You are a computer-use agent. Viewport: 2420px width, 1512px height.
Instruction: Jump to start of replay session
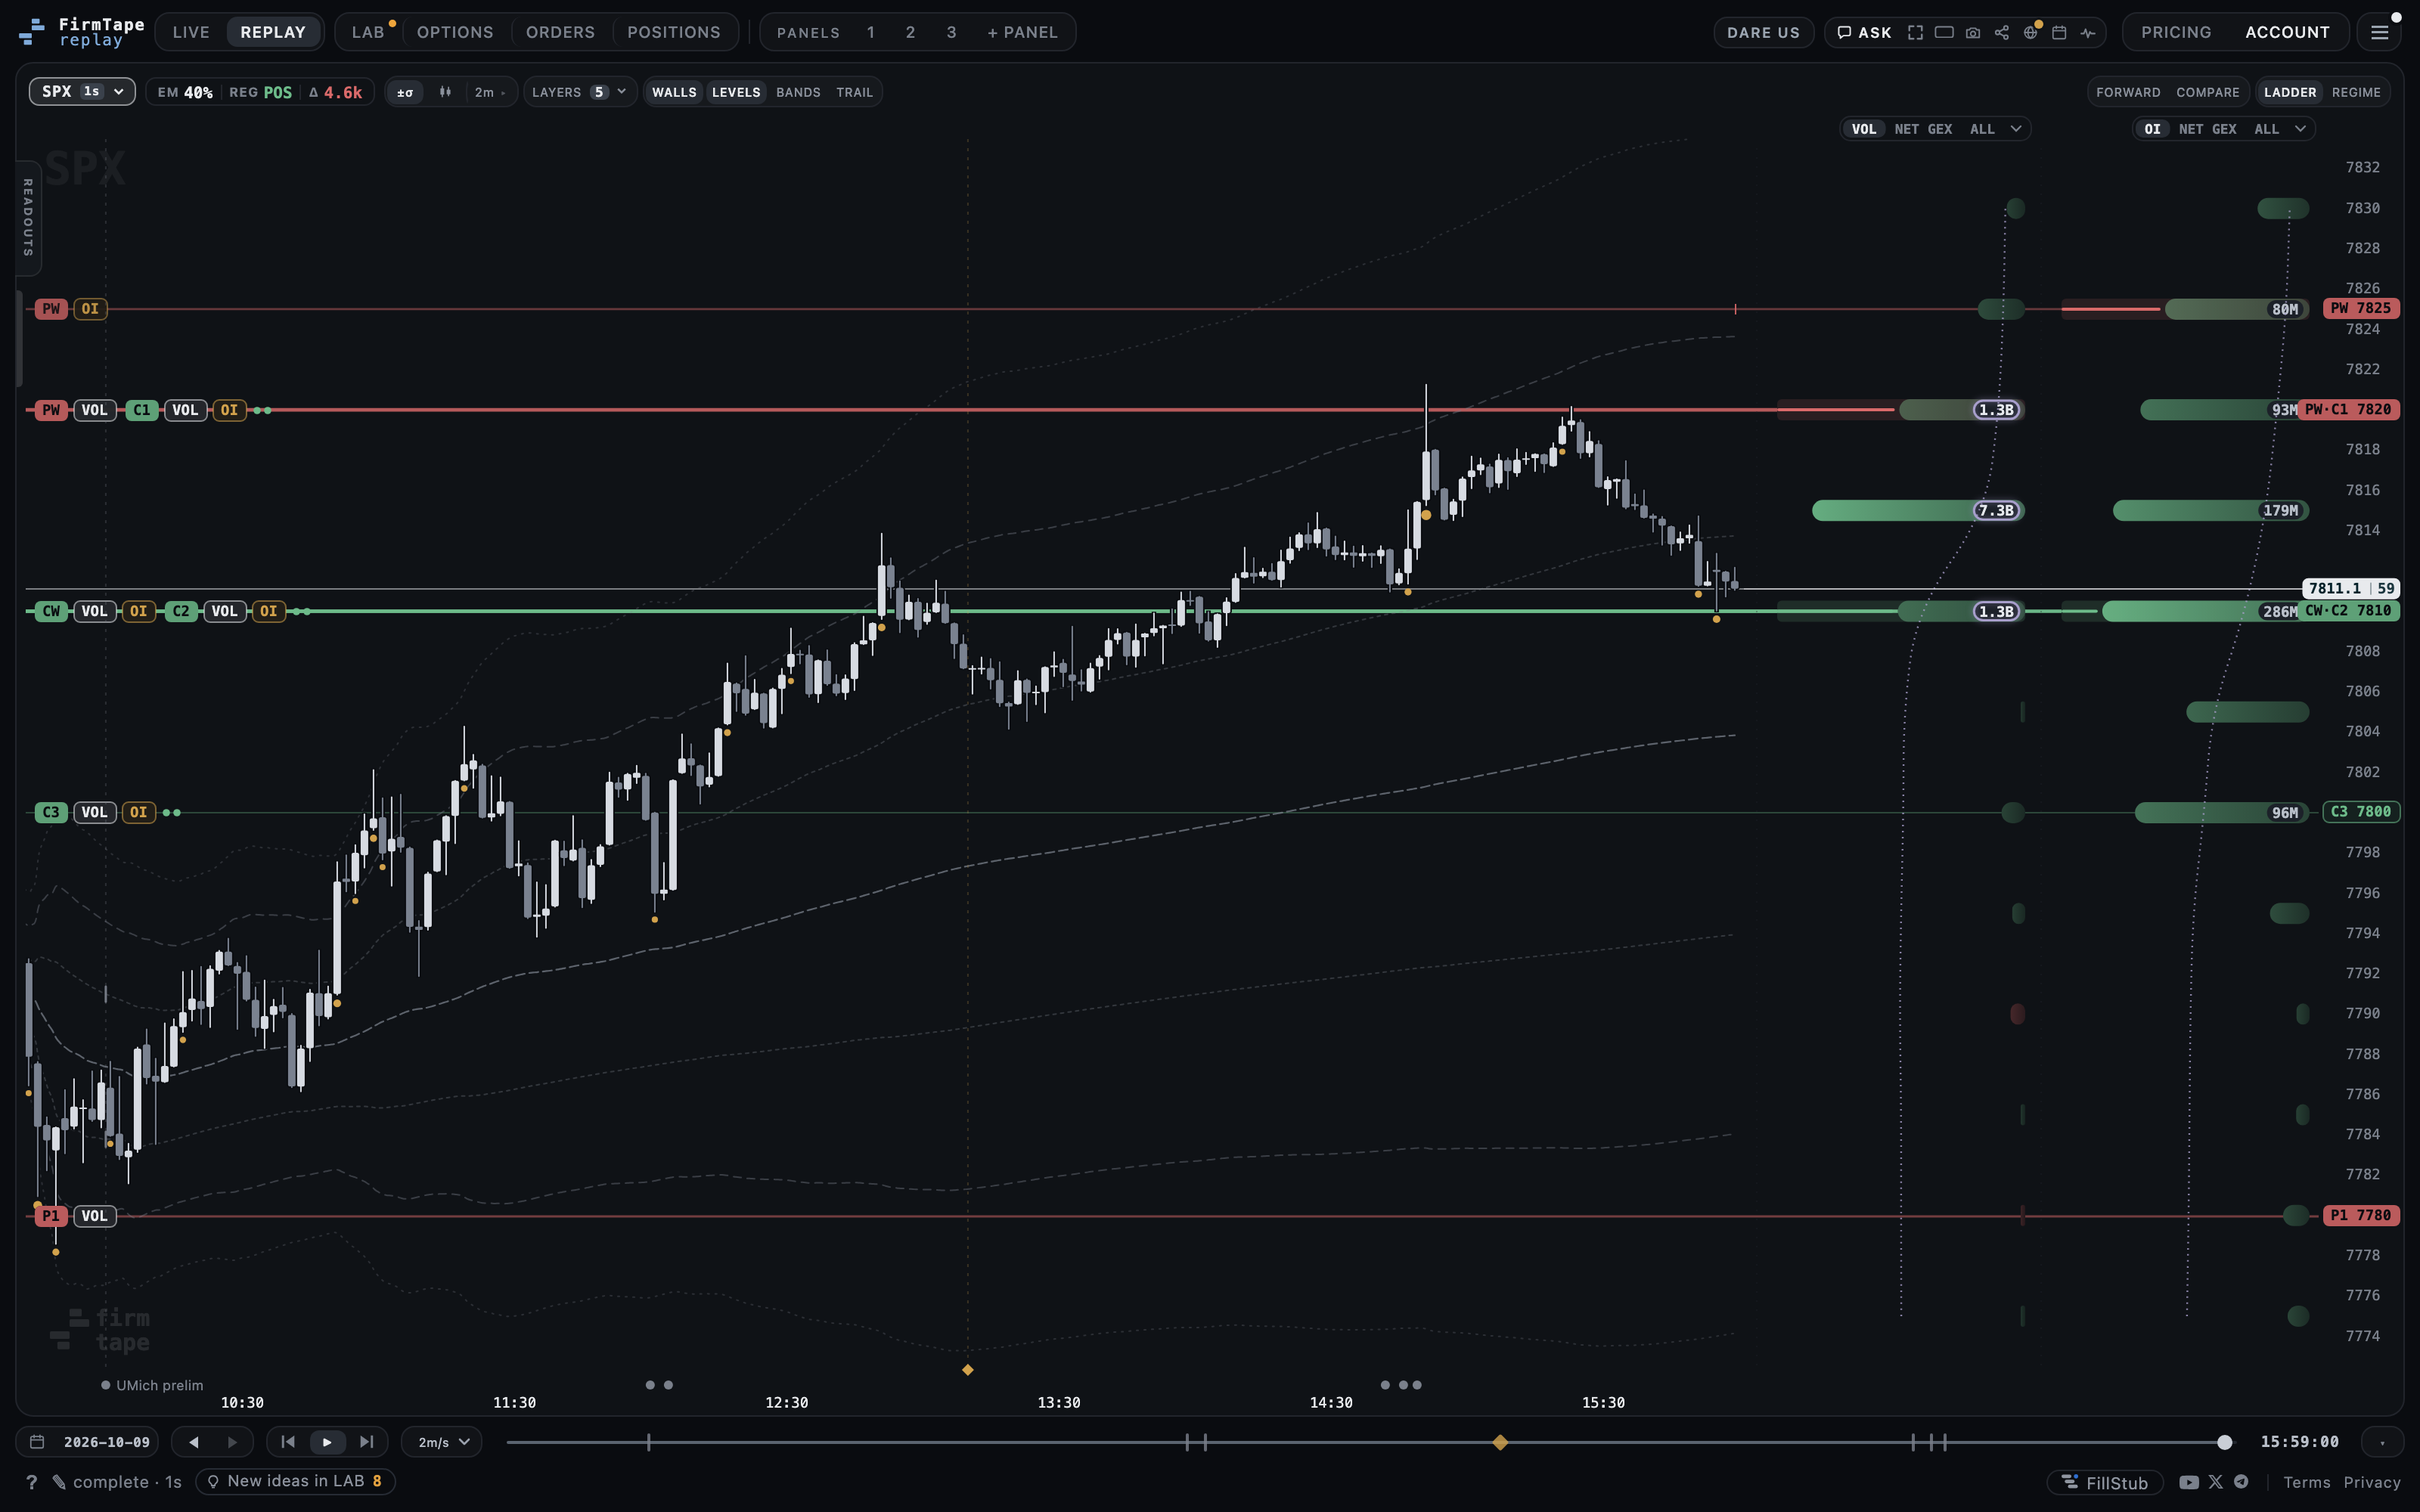pos(288,1442)
